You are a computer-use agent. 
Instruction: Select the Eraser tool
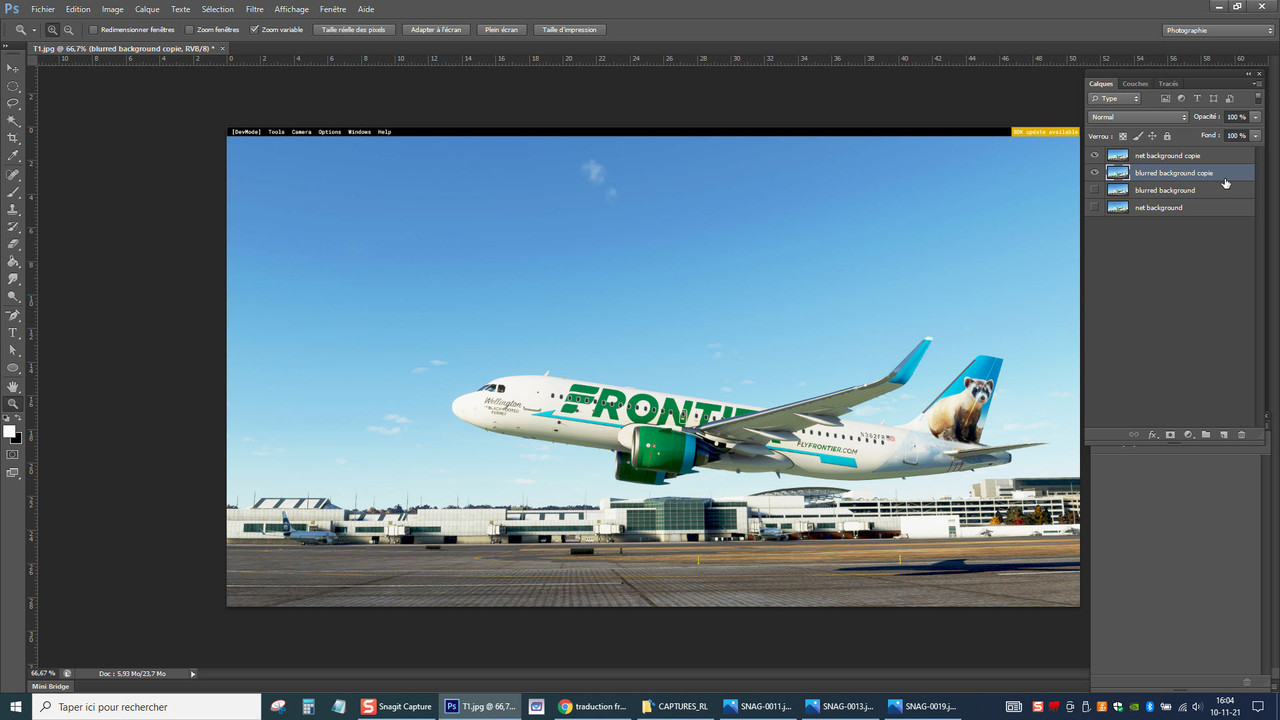pos(13,244)
